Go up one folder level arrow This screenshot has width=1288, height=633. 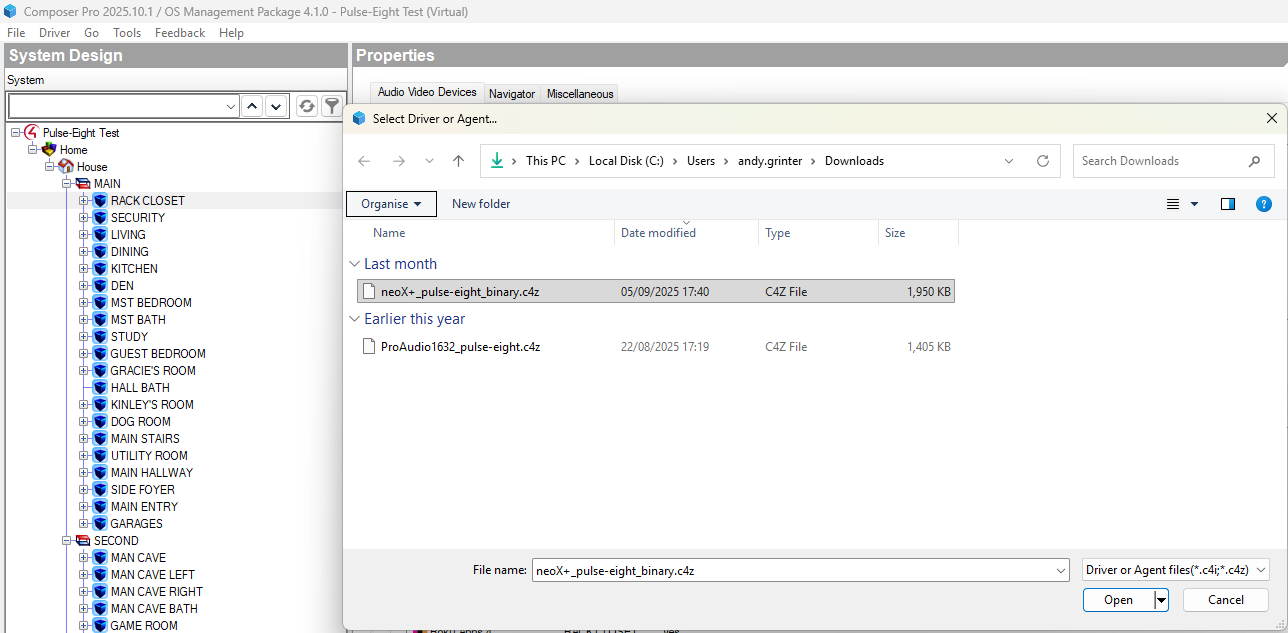(x=458, y=161)
